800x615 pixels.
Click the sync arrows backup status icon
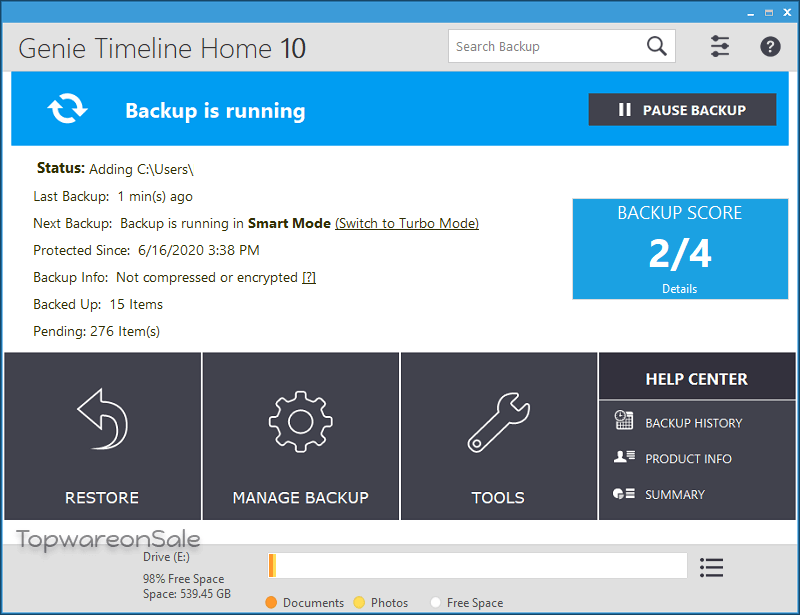coord(67,109)
